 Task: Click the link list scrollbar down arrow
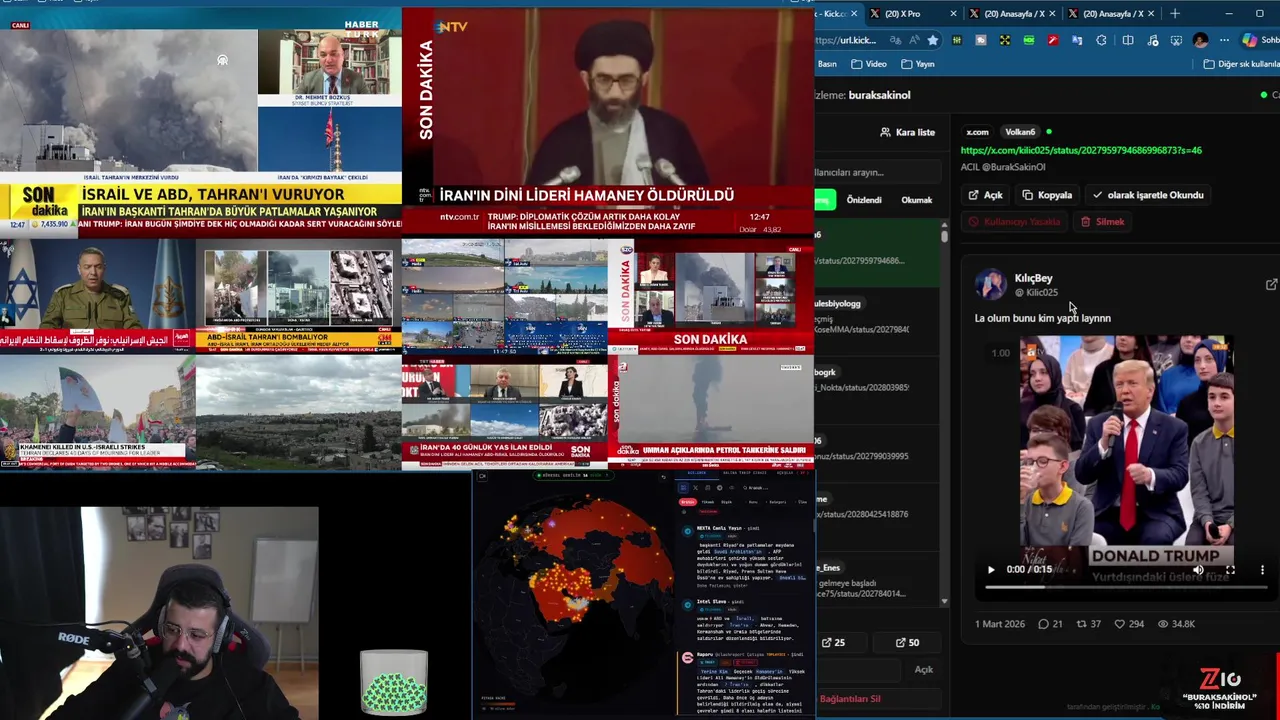click(944, 602)
